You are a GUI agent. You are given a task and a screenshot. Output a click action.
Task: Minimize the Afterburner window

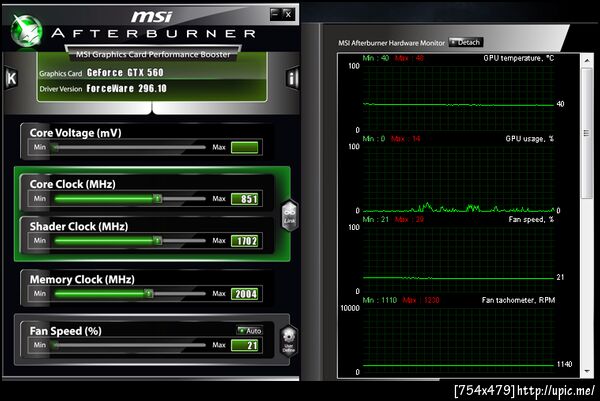pos(276,14)
